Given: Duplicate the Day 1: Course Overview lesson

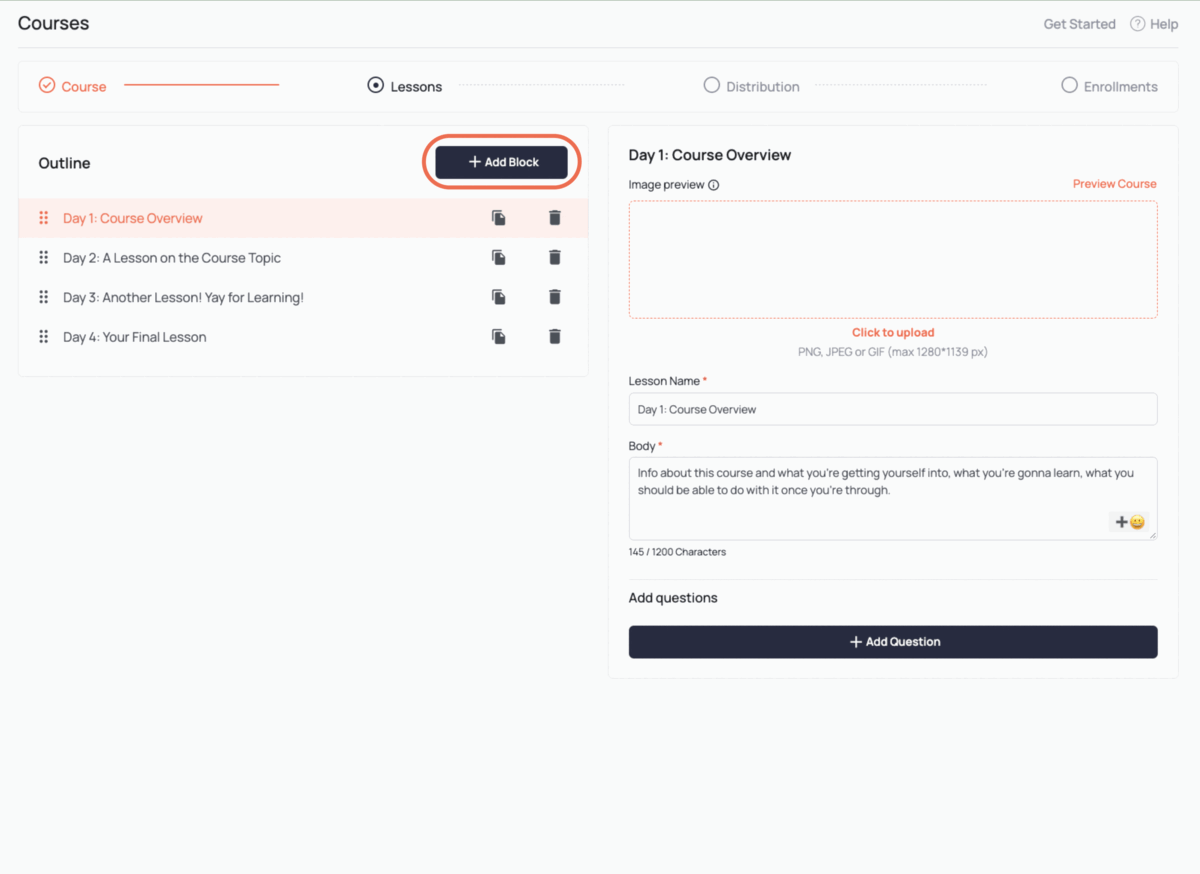Looking at the screenshot, I should click(x=498, y=217).
